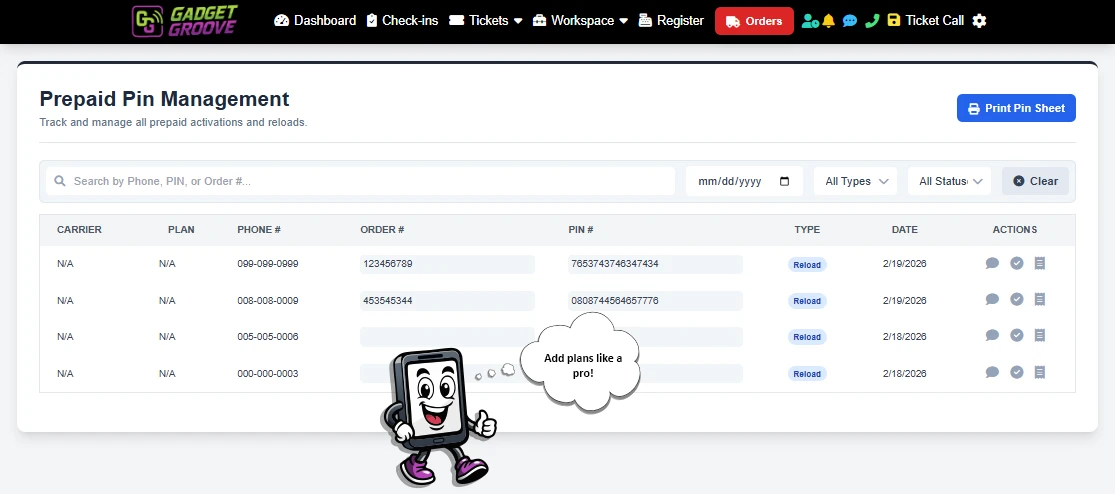This screenshot has width=1115, height=494.
Task: Click the Reload badge for 005-005-0006
Action: [x=807, y=337]
